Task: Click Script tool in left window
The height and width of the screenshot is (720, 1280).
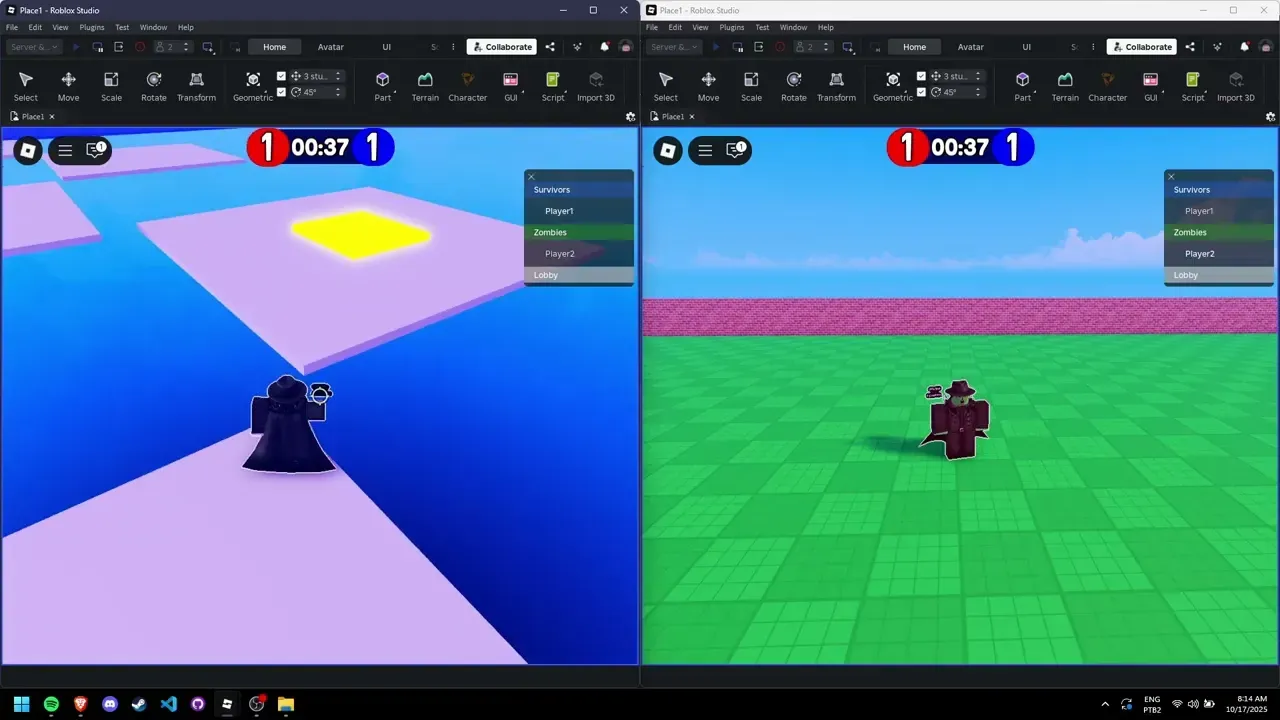Action: 553,86
